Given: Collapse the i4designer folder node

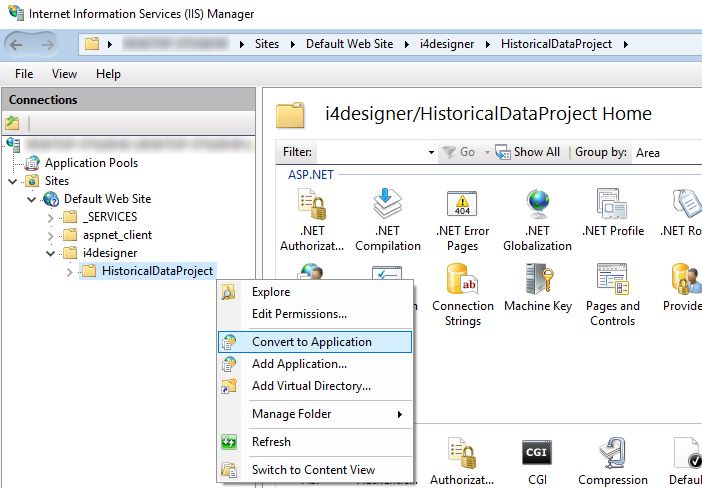Looking at the screenshot, I should click(x=51, y=253).
